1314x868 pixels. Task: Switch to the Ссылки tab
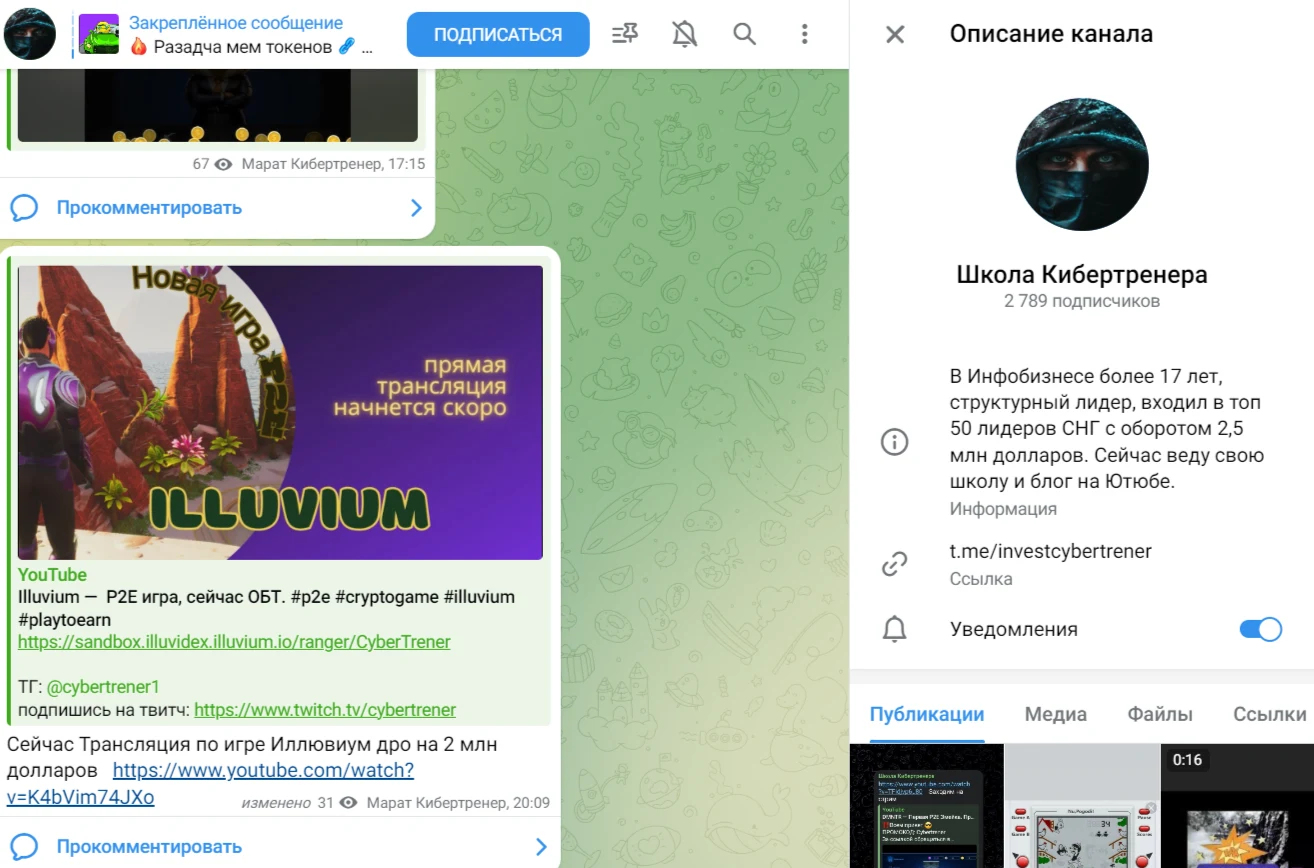click(1270, 714)
